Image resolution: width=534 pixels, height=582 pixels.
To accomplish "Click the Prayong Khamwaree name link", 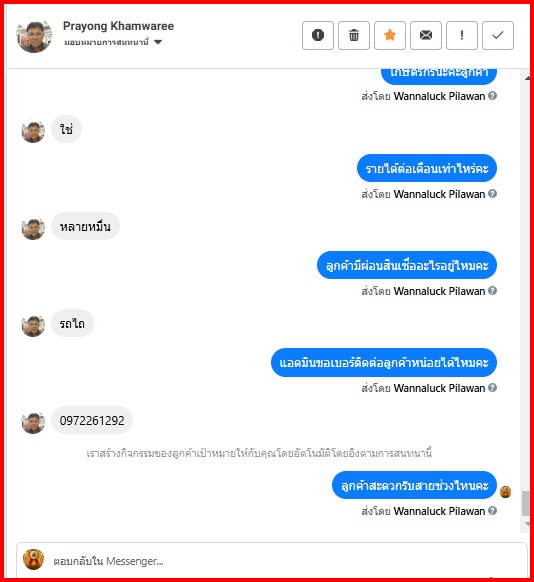I will [x=118, y=26].
